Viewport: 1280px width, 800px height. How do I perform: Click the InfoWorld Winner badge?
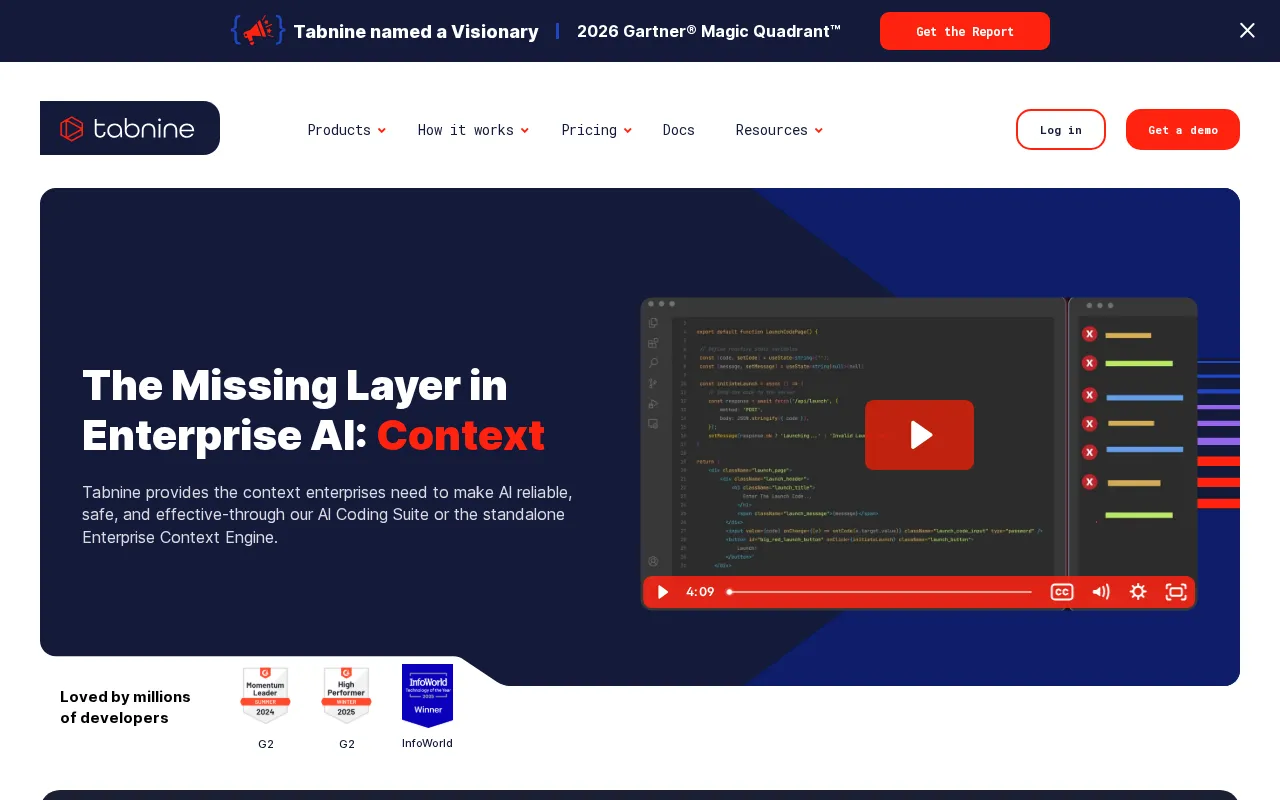point(427,695)
